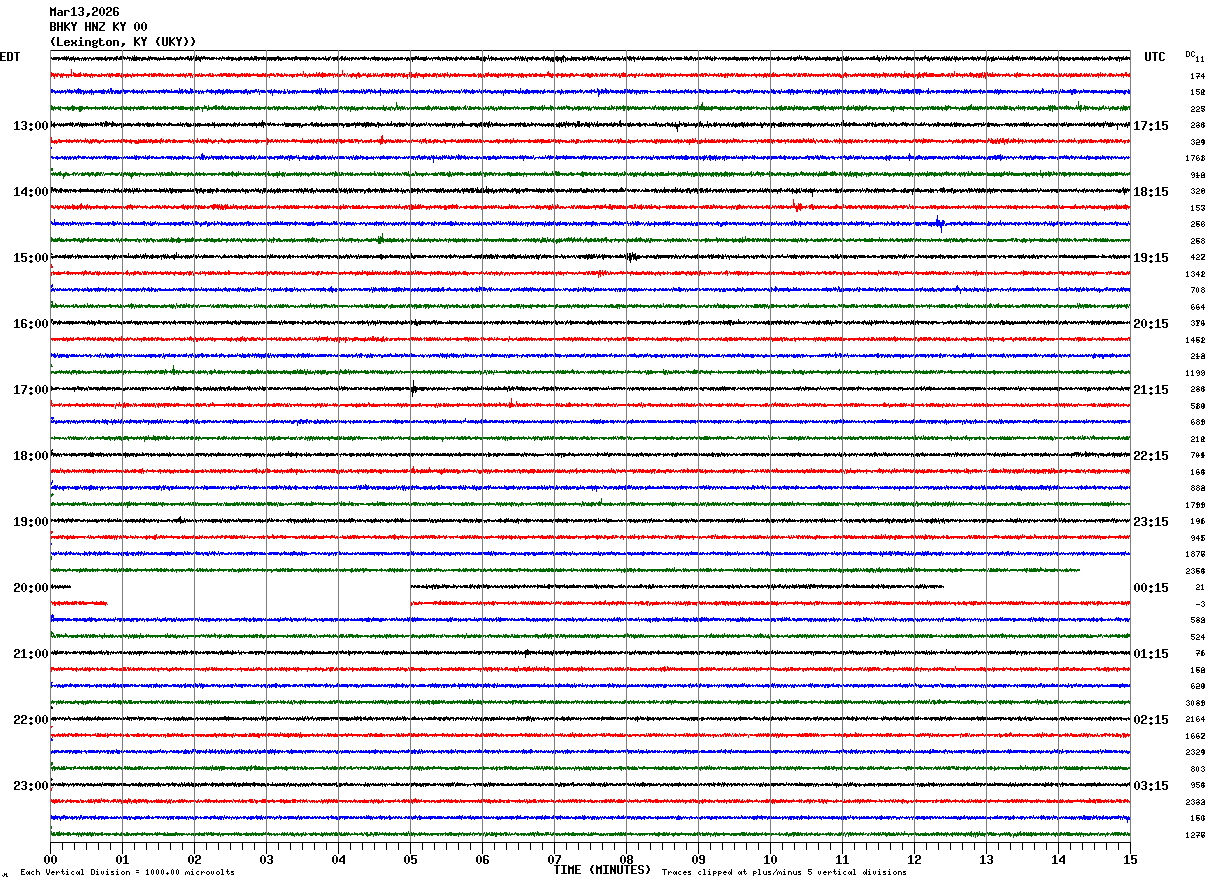
Task: Click the date header Mar13,2026
Action: (84, 12)
